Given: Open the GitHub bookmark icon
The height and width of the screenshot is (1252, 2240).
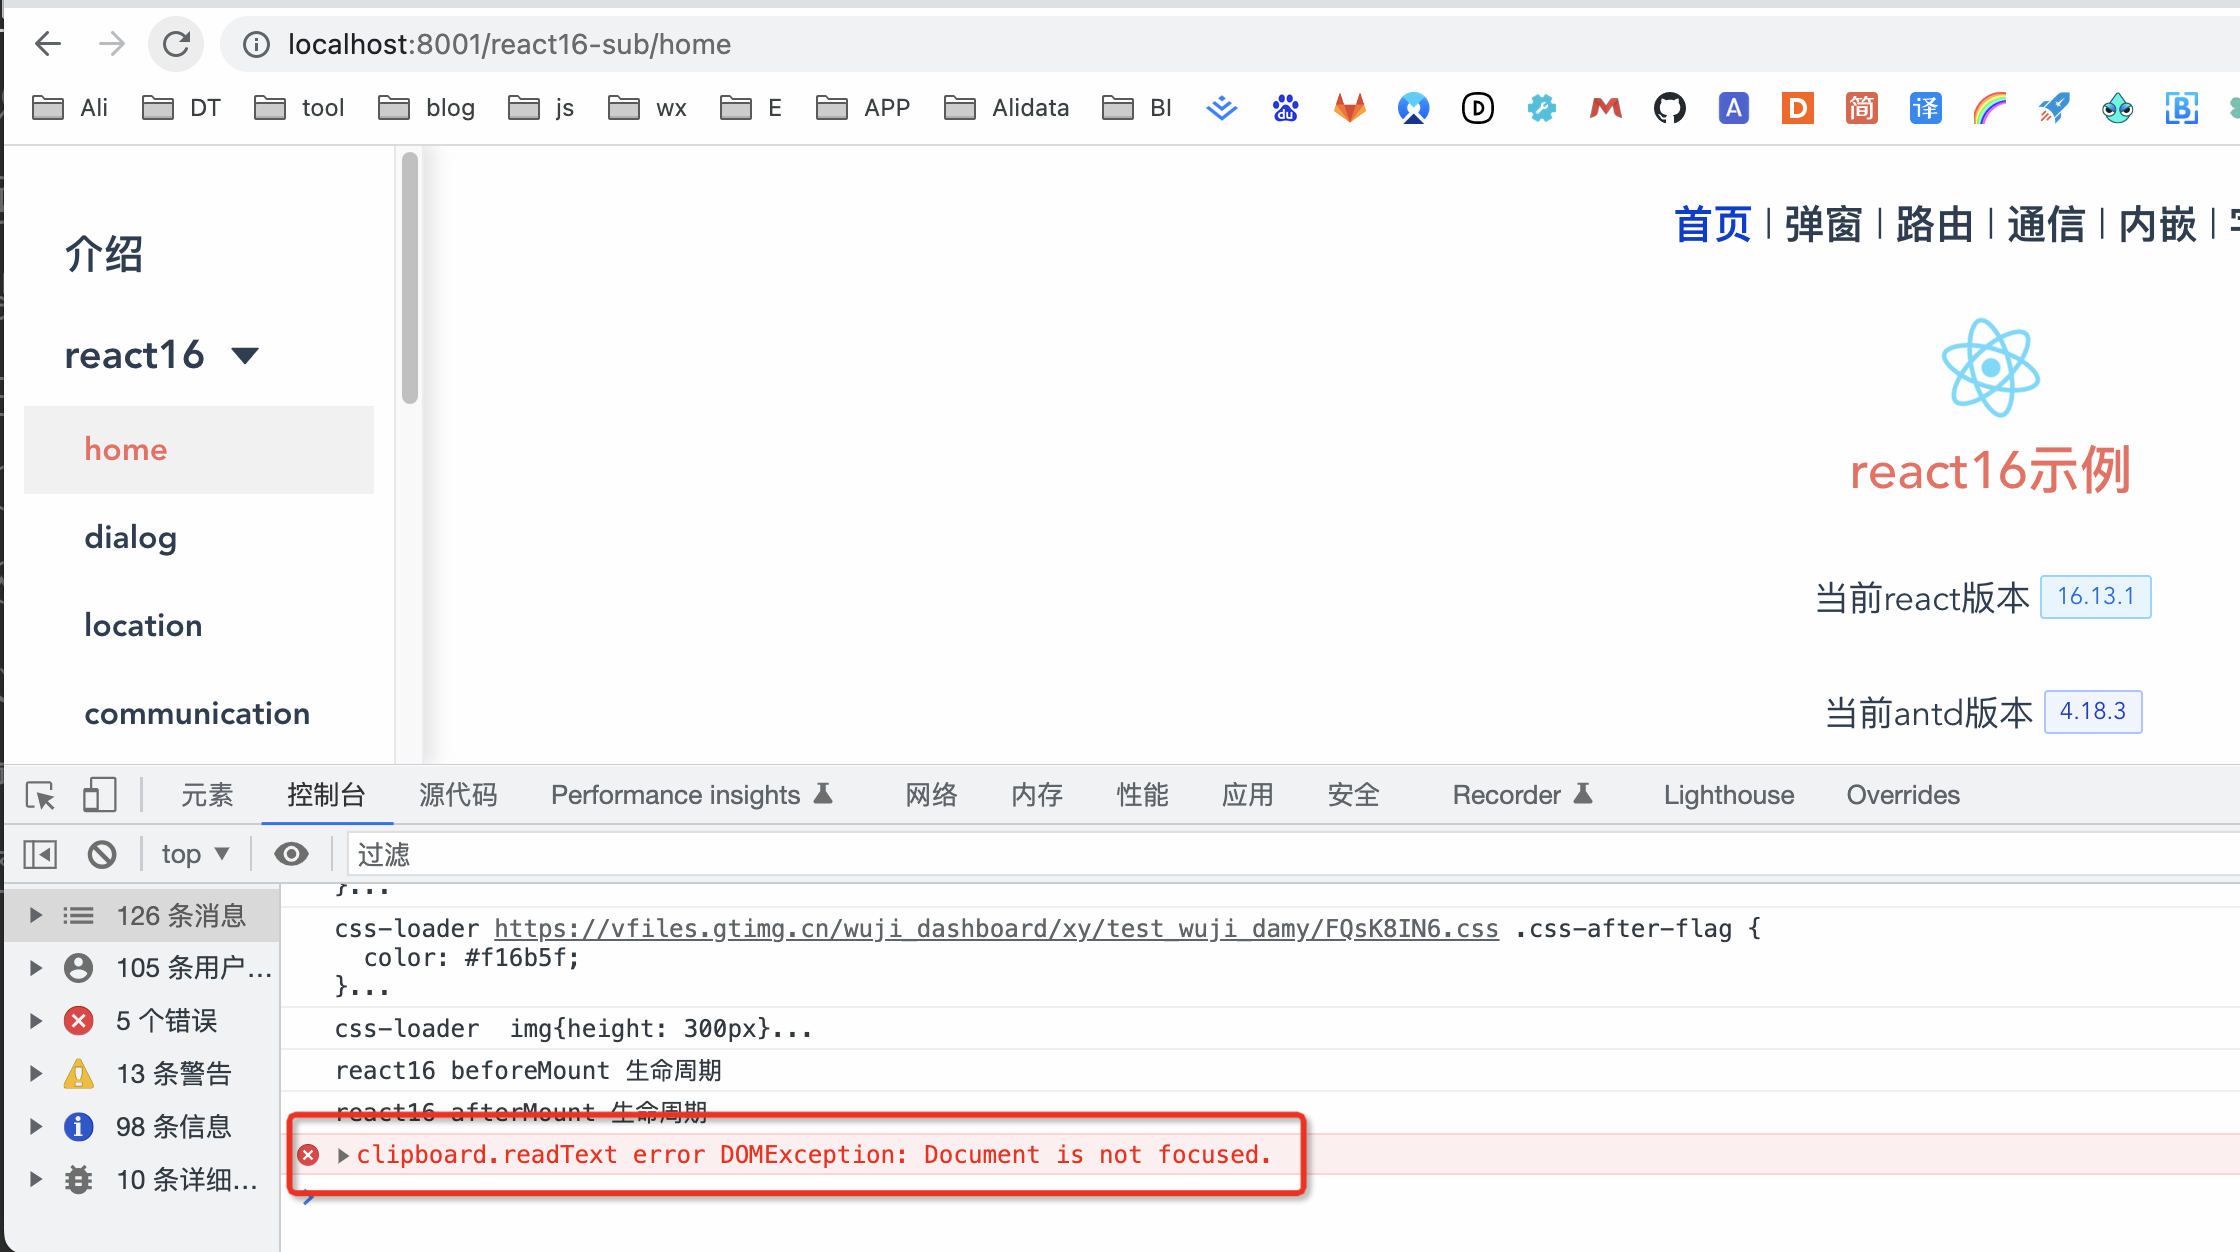Looking at the screenshot, I should 1669,108.
